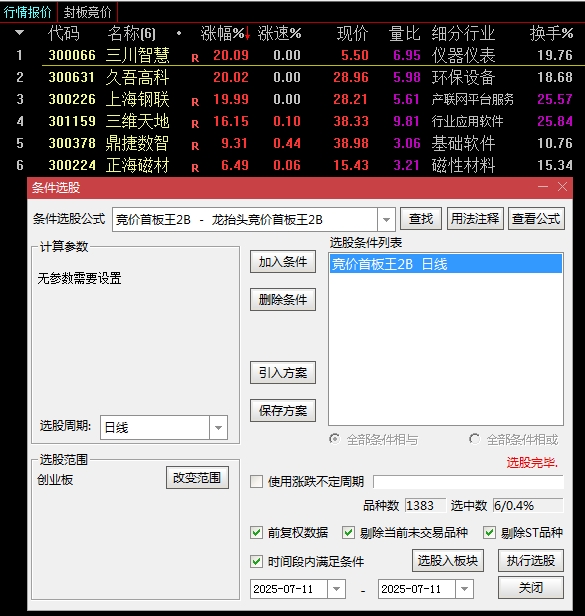The height and width of the screenshot is (616, 585).
Task: Toggle 前复权数据 checkbox
Action: pyautogui.click(x=257, y=533)
